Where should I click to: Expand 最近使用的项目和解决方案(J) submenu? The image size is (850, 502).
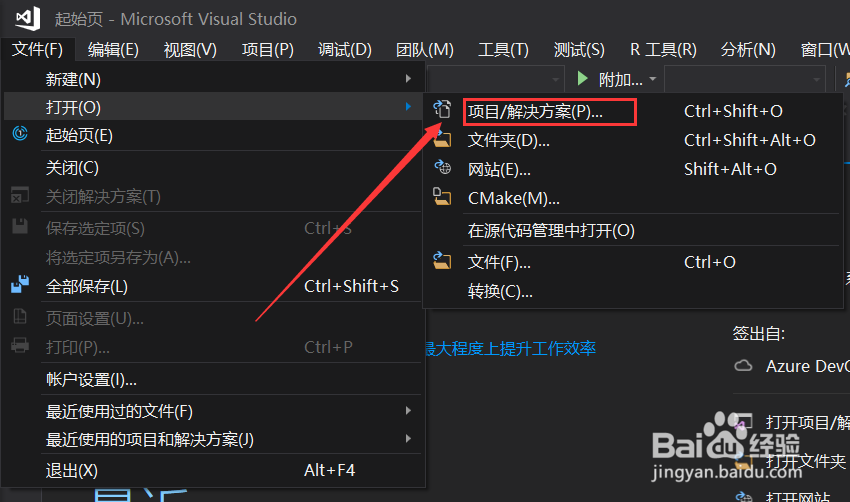[x=408, y=439]
